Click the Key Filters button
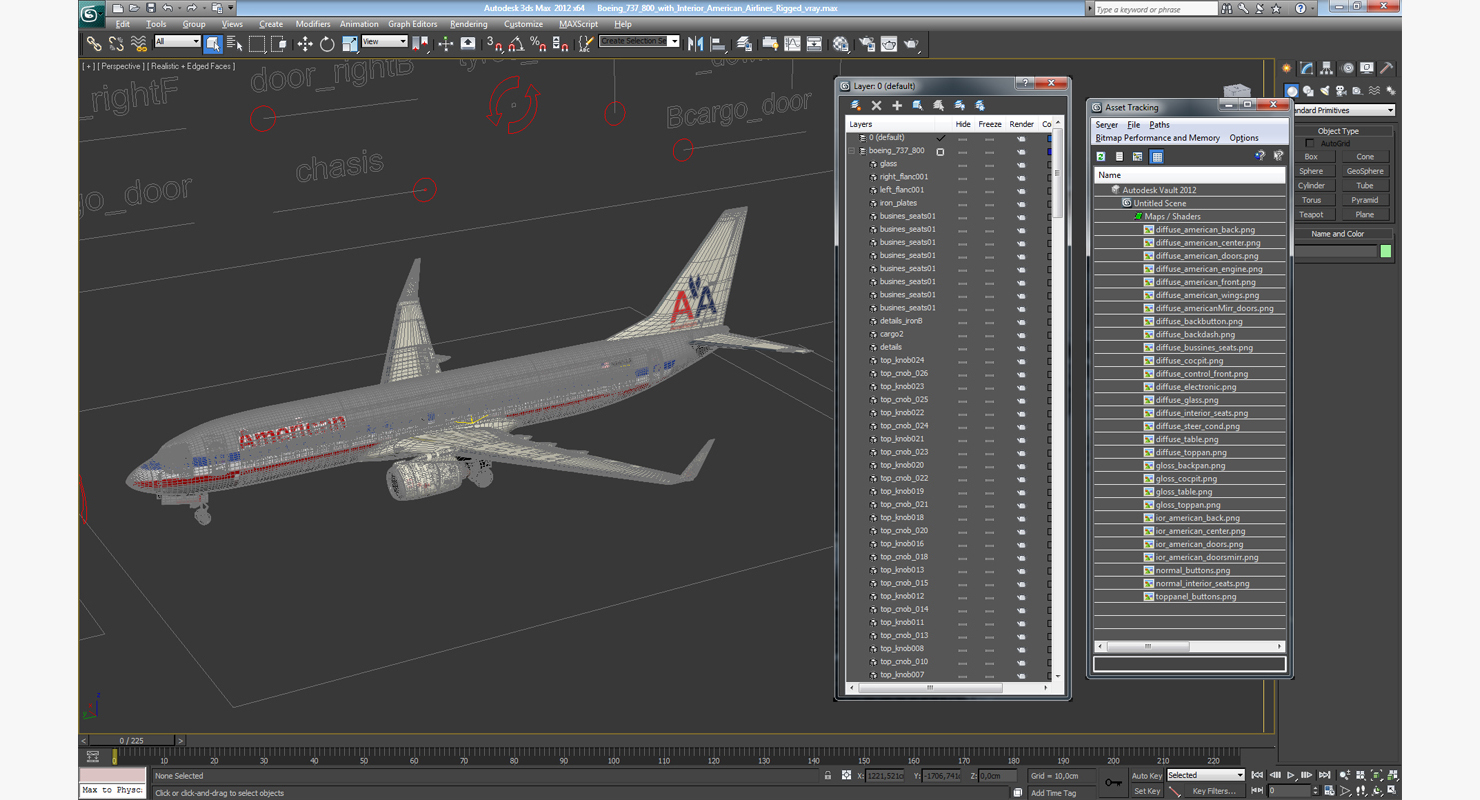Viewport: 1480px width, 800px height. coord(1212,791)
